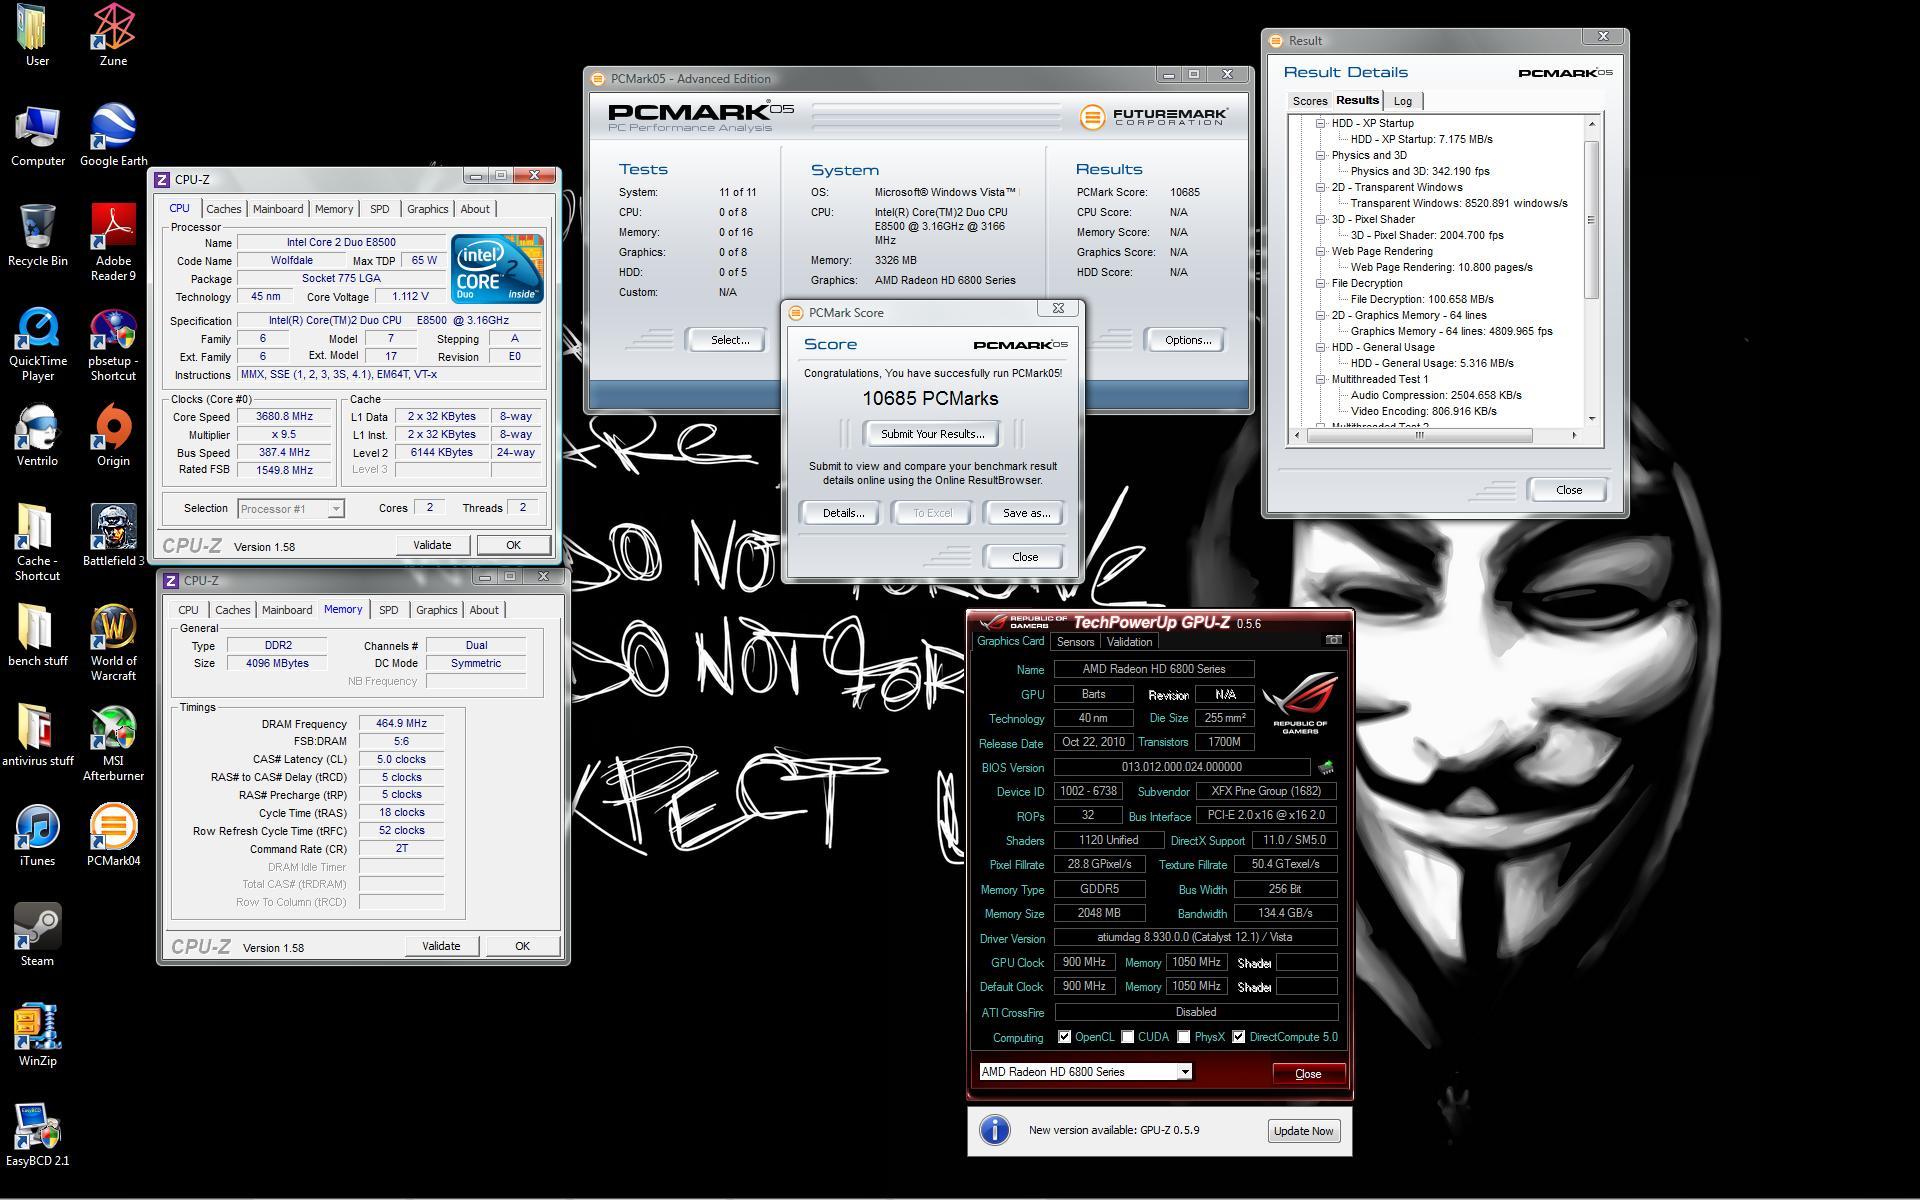Collapse the File Decryption node

[x=1320, y=283]
